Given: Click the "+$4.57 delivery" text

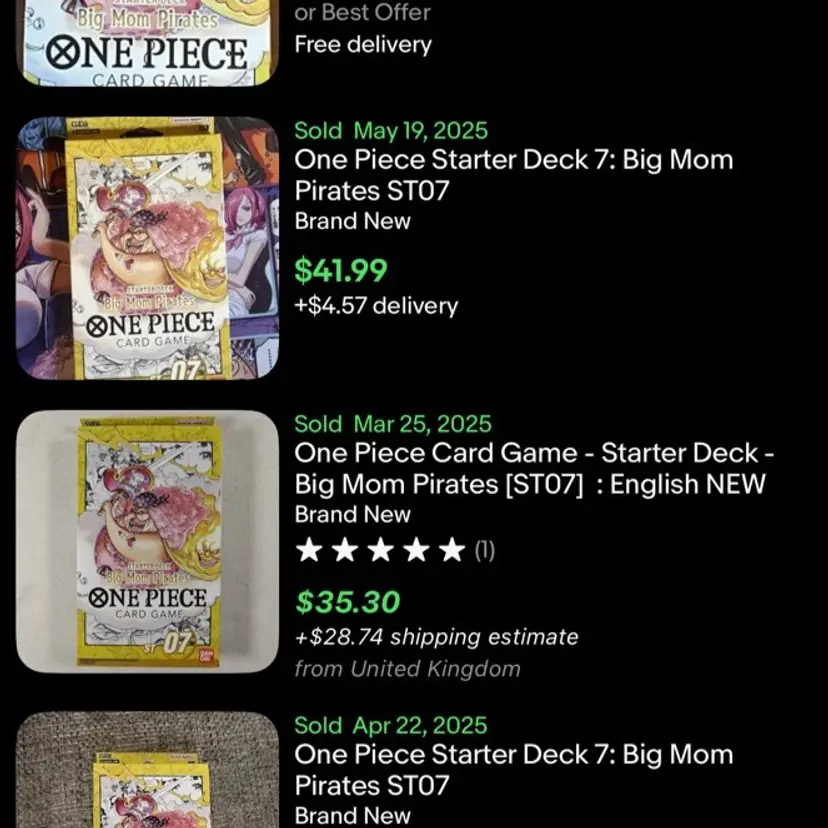Looking at the screenshot, I should point(376,305).
